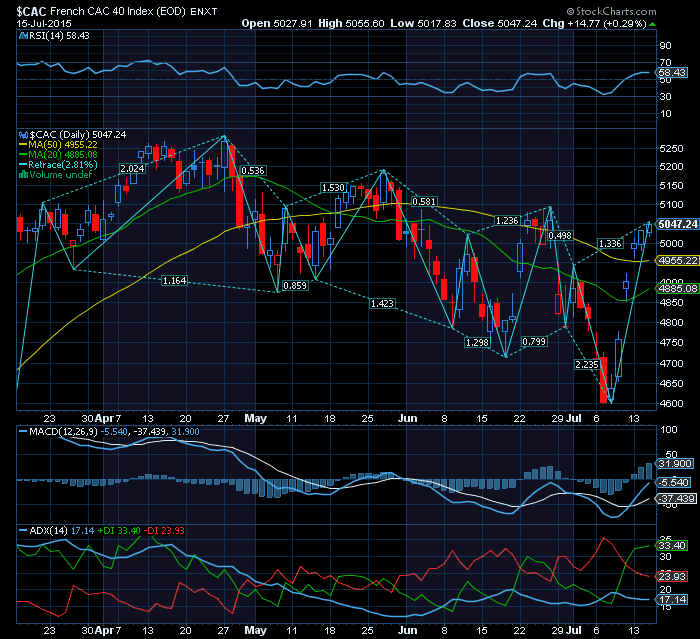Click the 1.423 retrace ratio label
The width and height of the screenshot is (700, 639).
[x=382, y=304]
